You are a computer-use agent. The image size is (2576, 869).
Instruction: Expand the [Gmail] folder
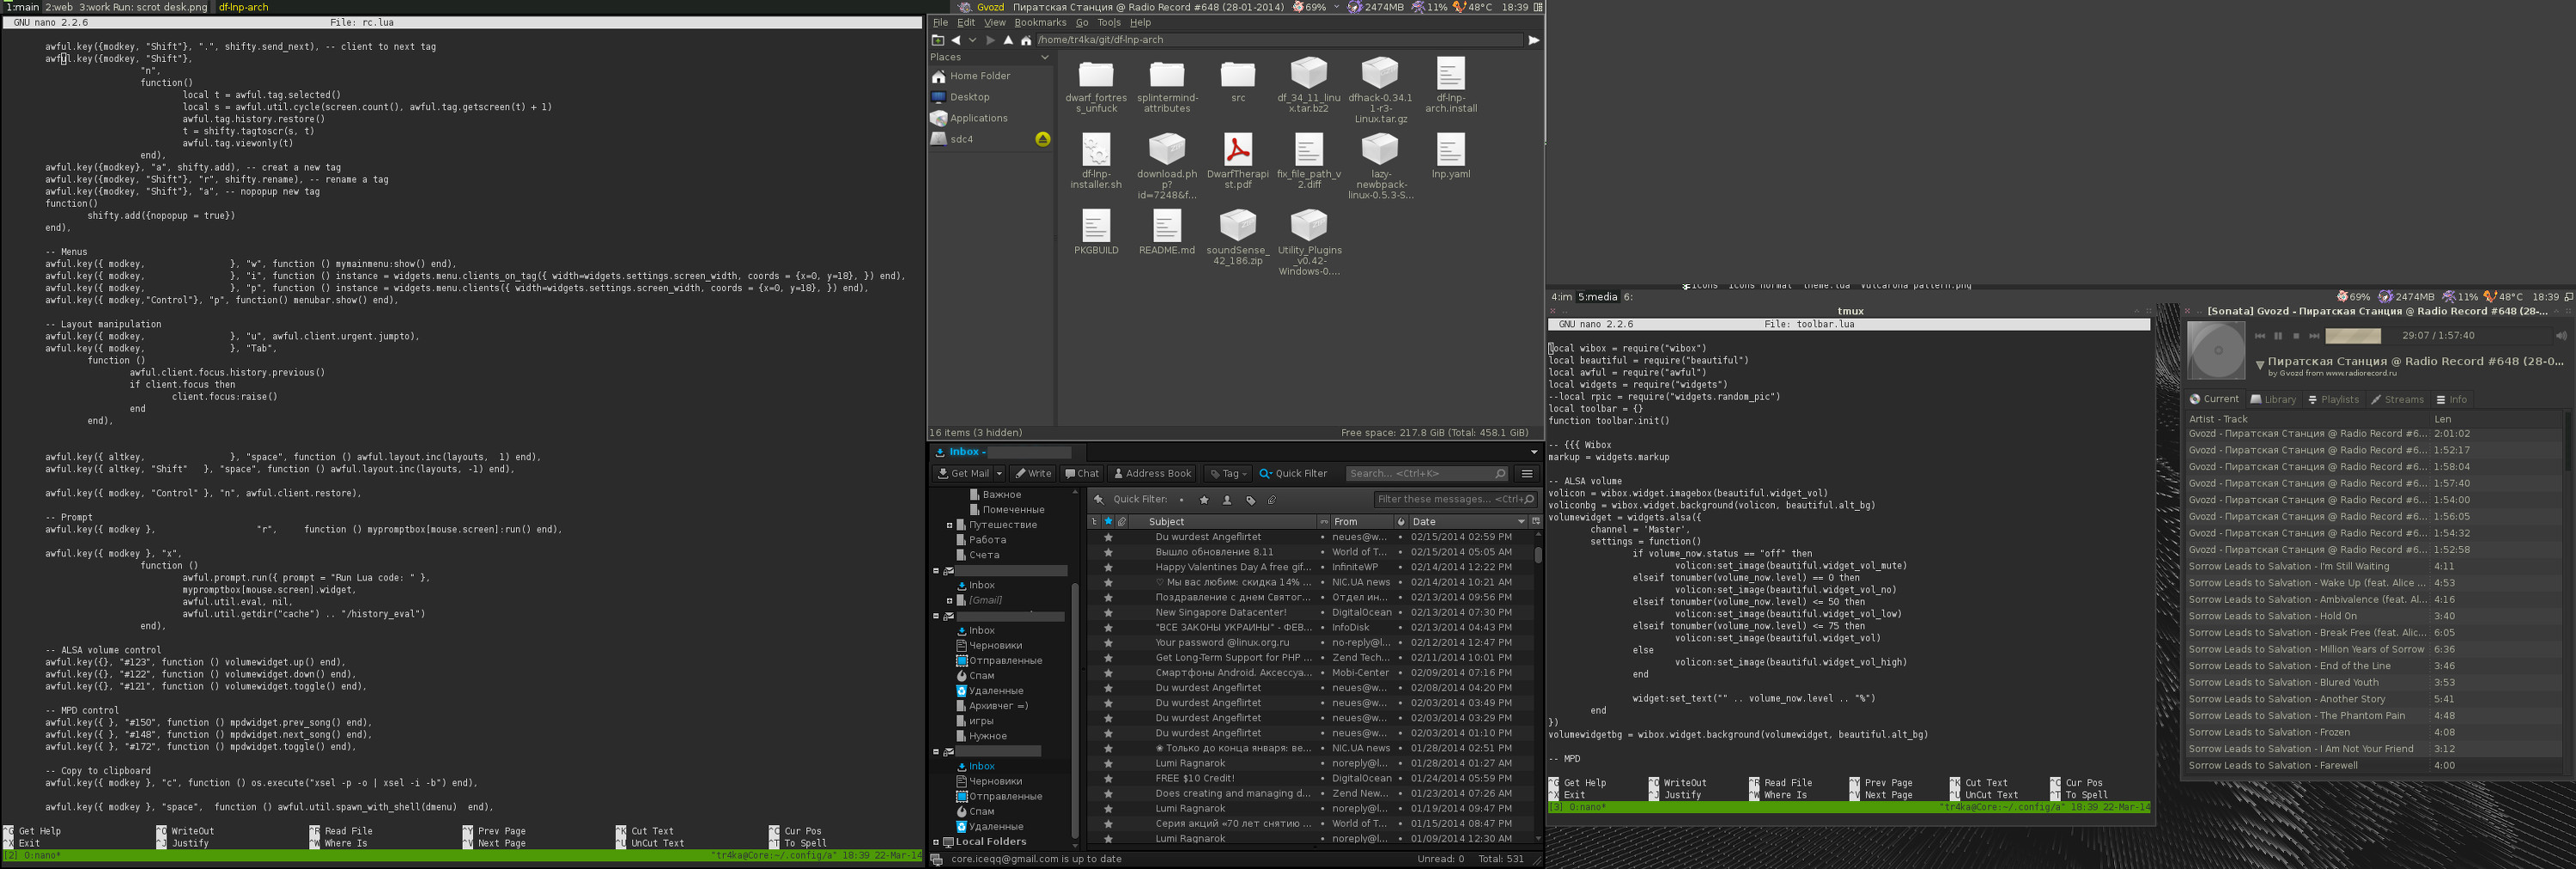pyautogui.click(x=949, y=600)
